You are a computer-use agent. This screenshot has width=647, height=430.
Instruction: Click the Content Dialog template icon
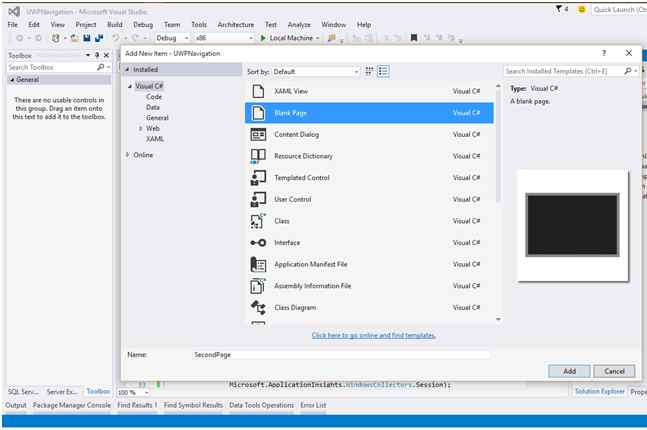258,134
